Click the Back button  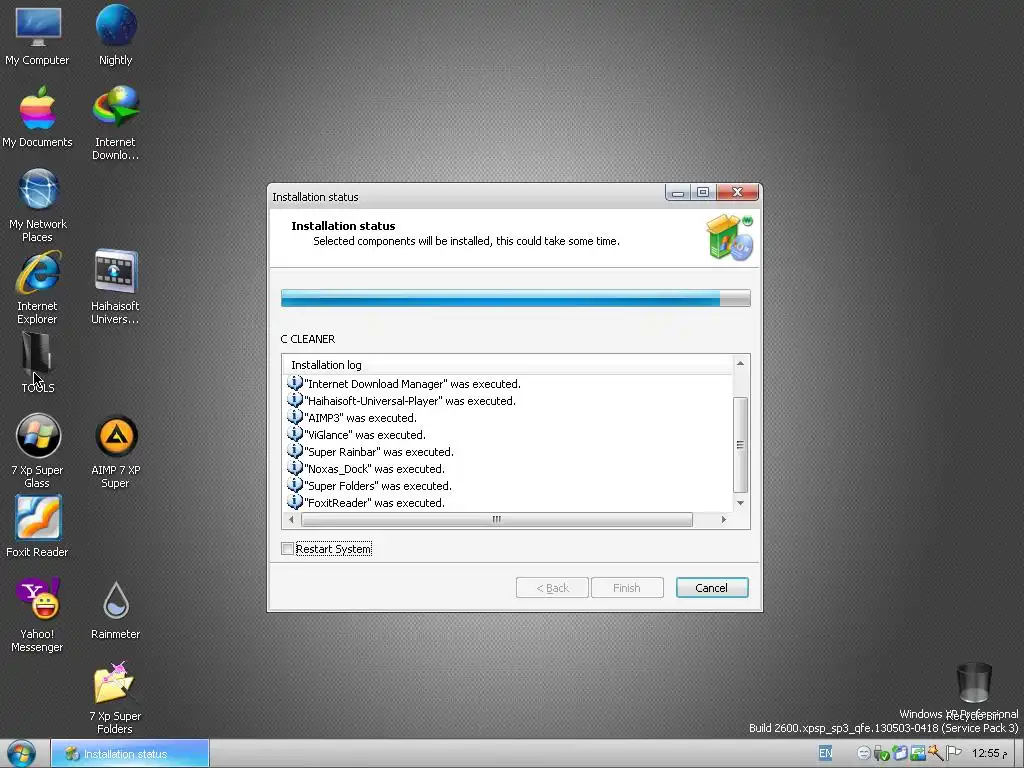[x=552, y=588]
